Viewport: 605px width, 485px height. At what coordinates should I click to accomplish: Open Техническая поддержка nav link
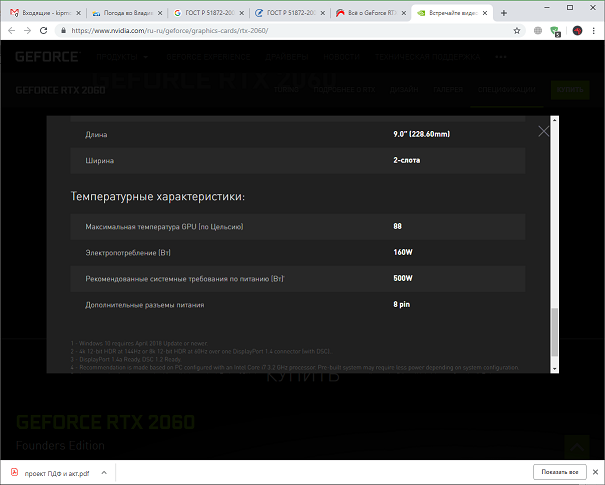pyautogui.click(x=428, y=57)
